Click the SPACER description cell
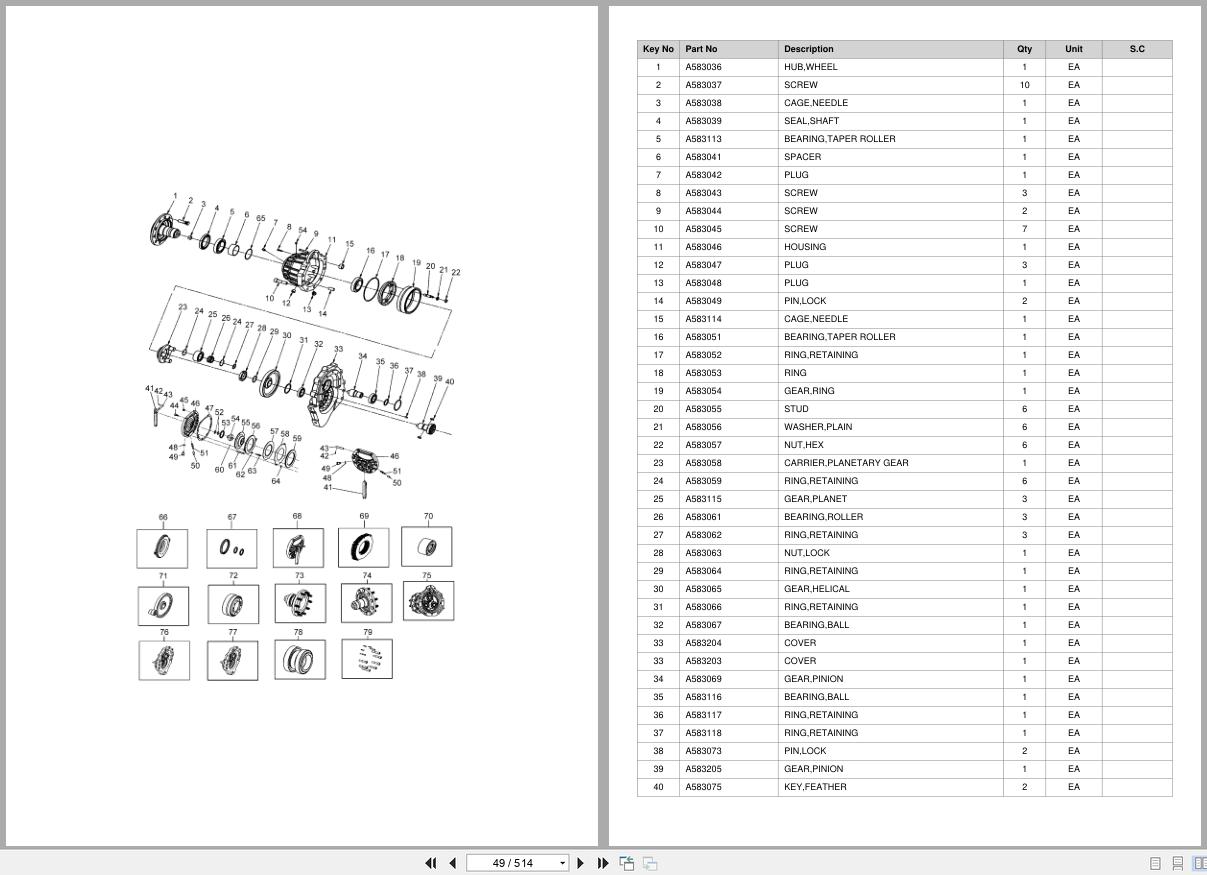The height and width of the screenshot is (875, 1207). tap(891, 157)
